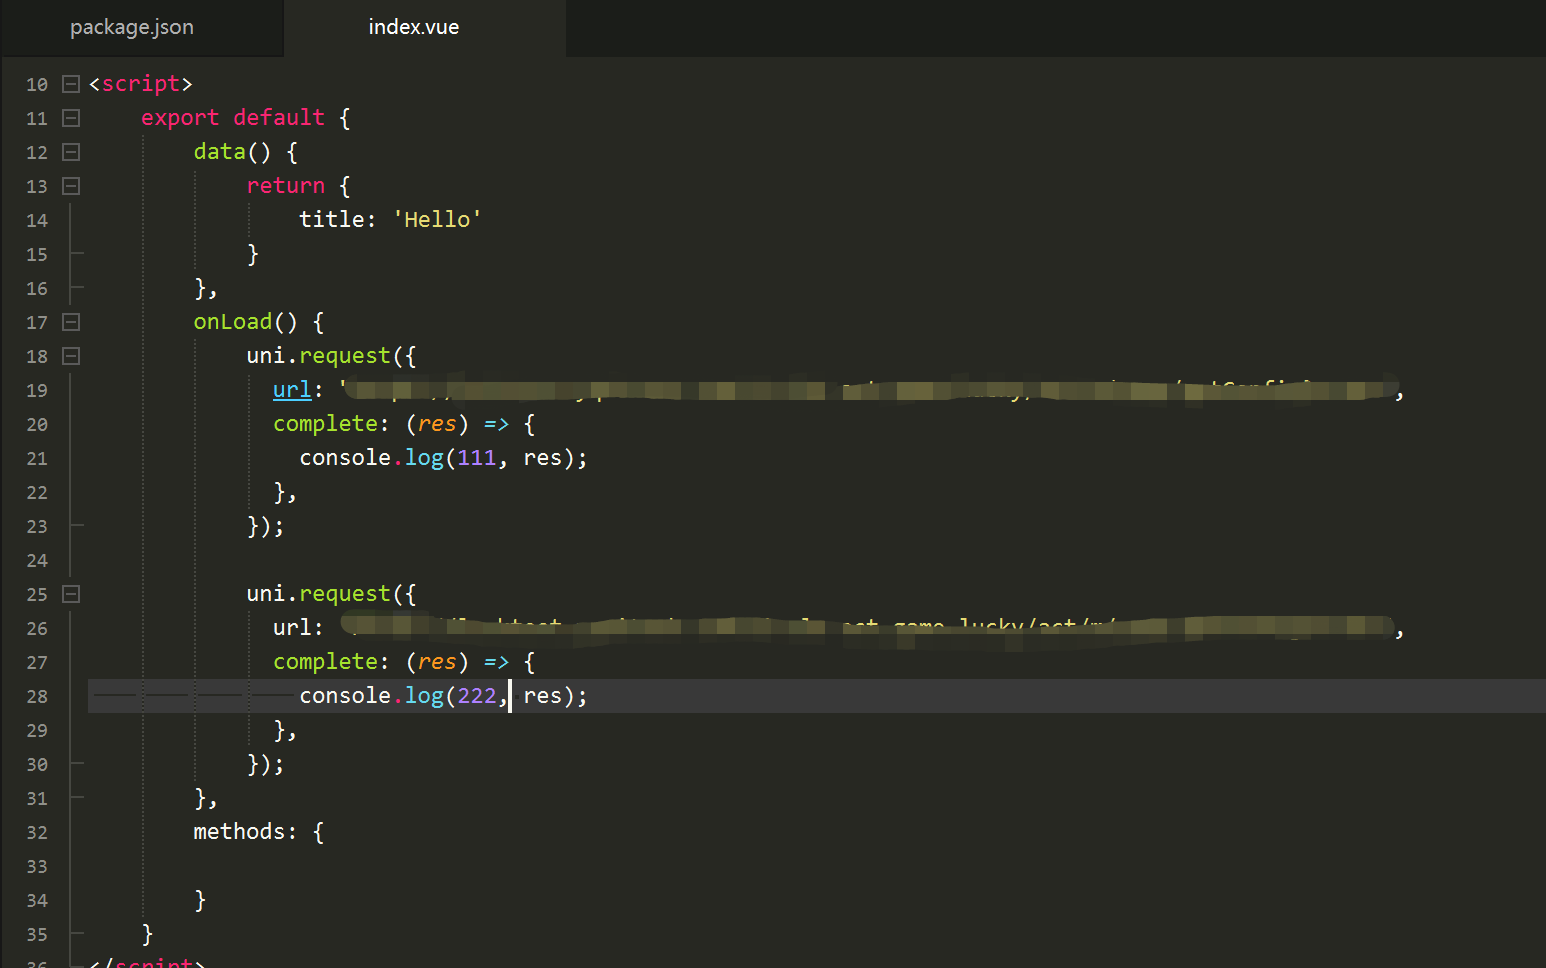Place cursor on 'Hello' string
This screenshot has width=1546, height=968.
437,220
